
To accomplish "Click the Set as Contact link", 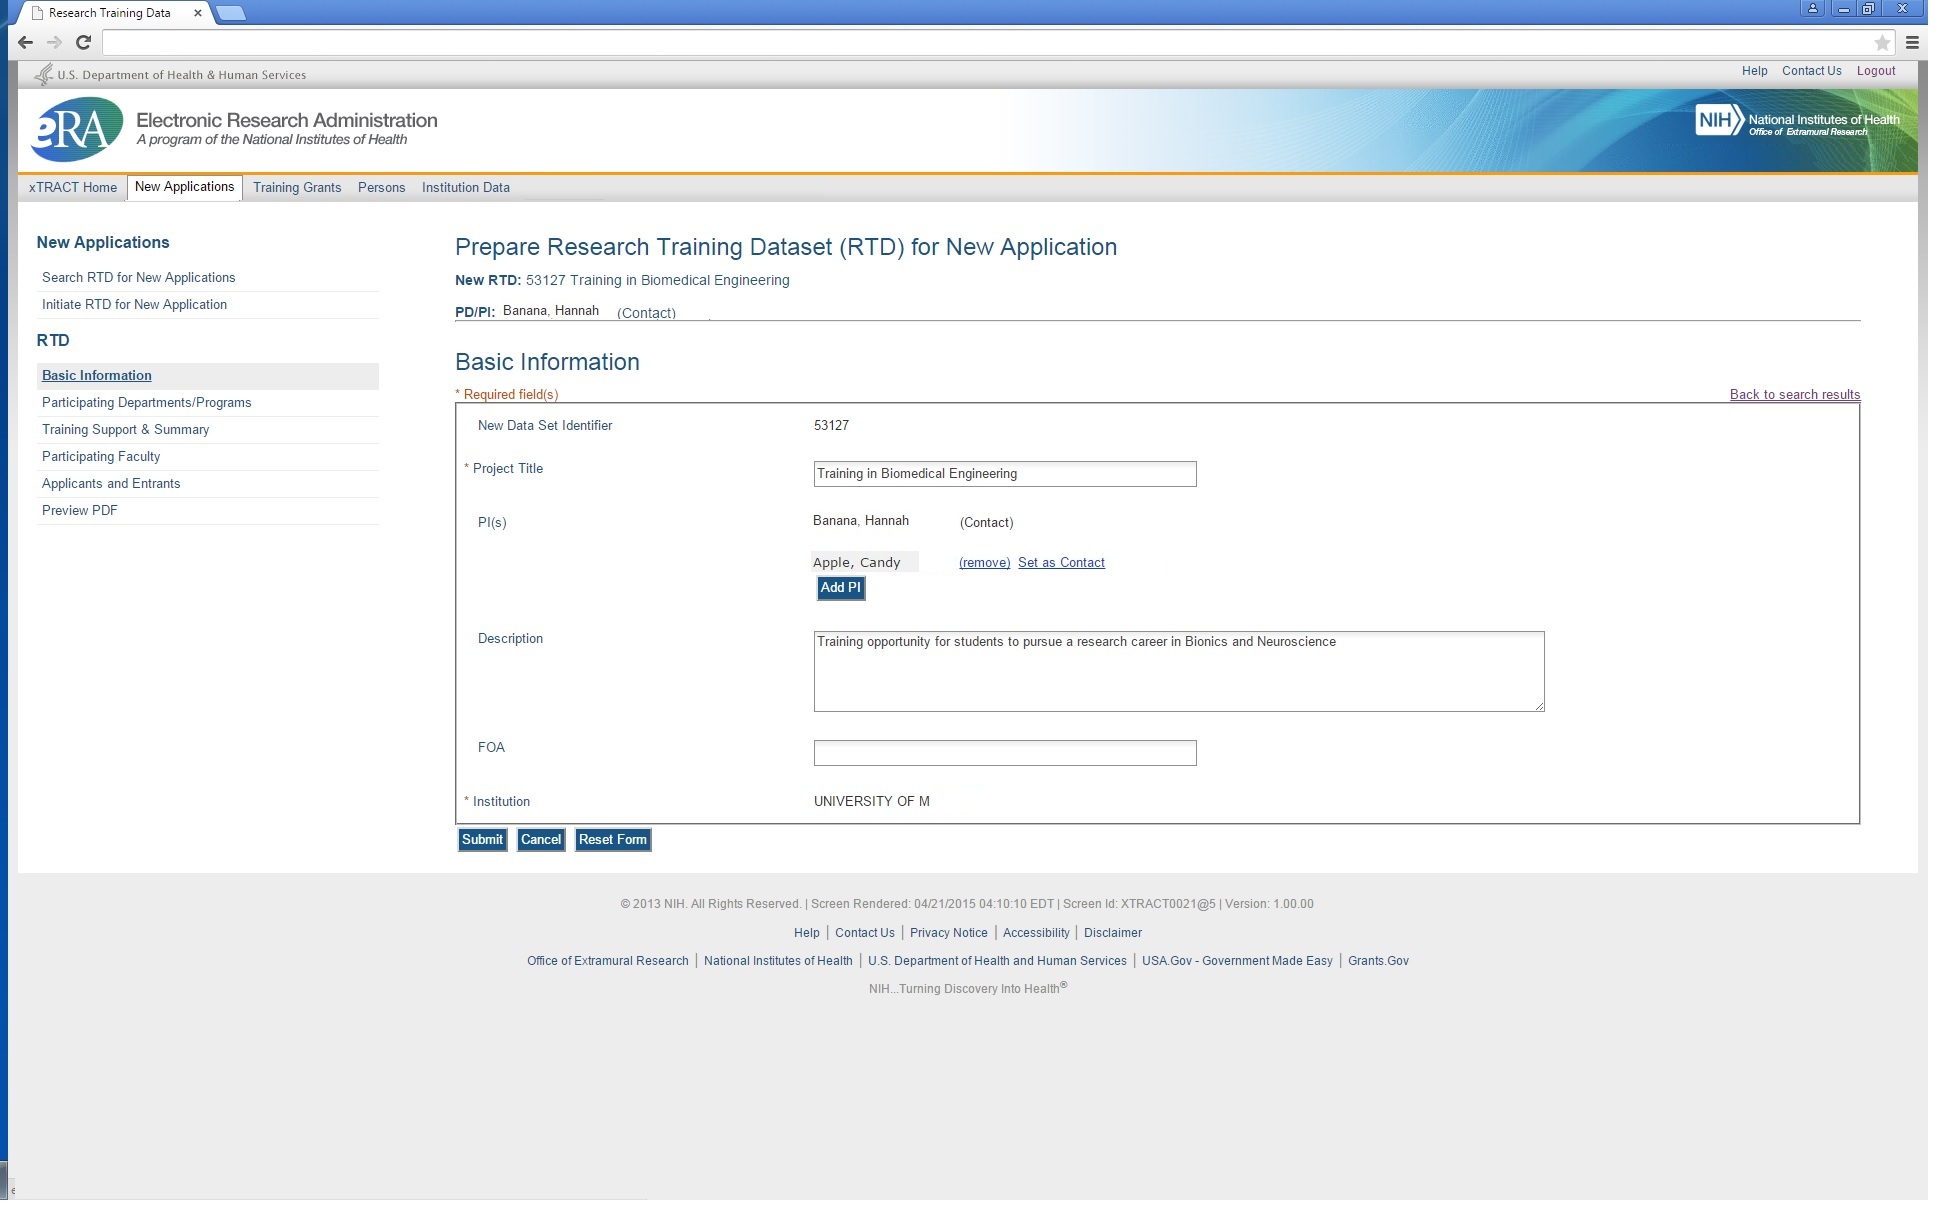I will pyautogui.click(x=1061, y=563).
